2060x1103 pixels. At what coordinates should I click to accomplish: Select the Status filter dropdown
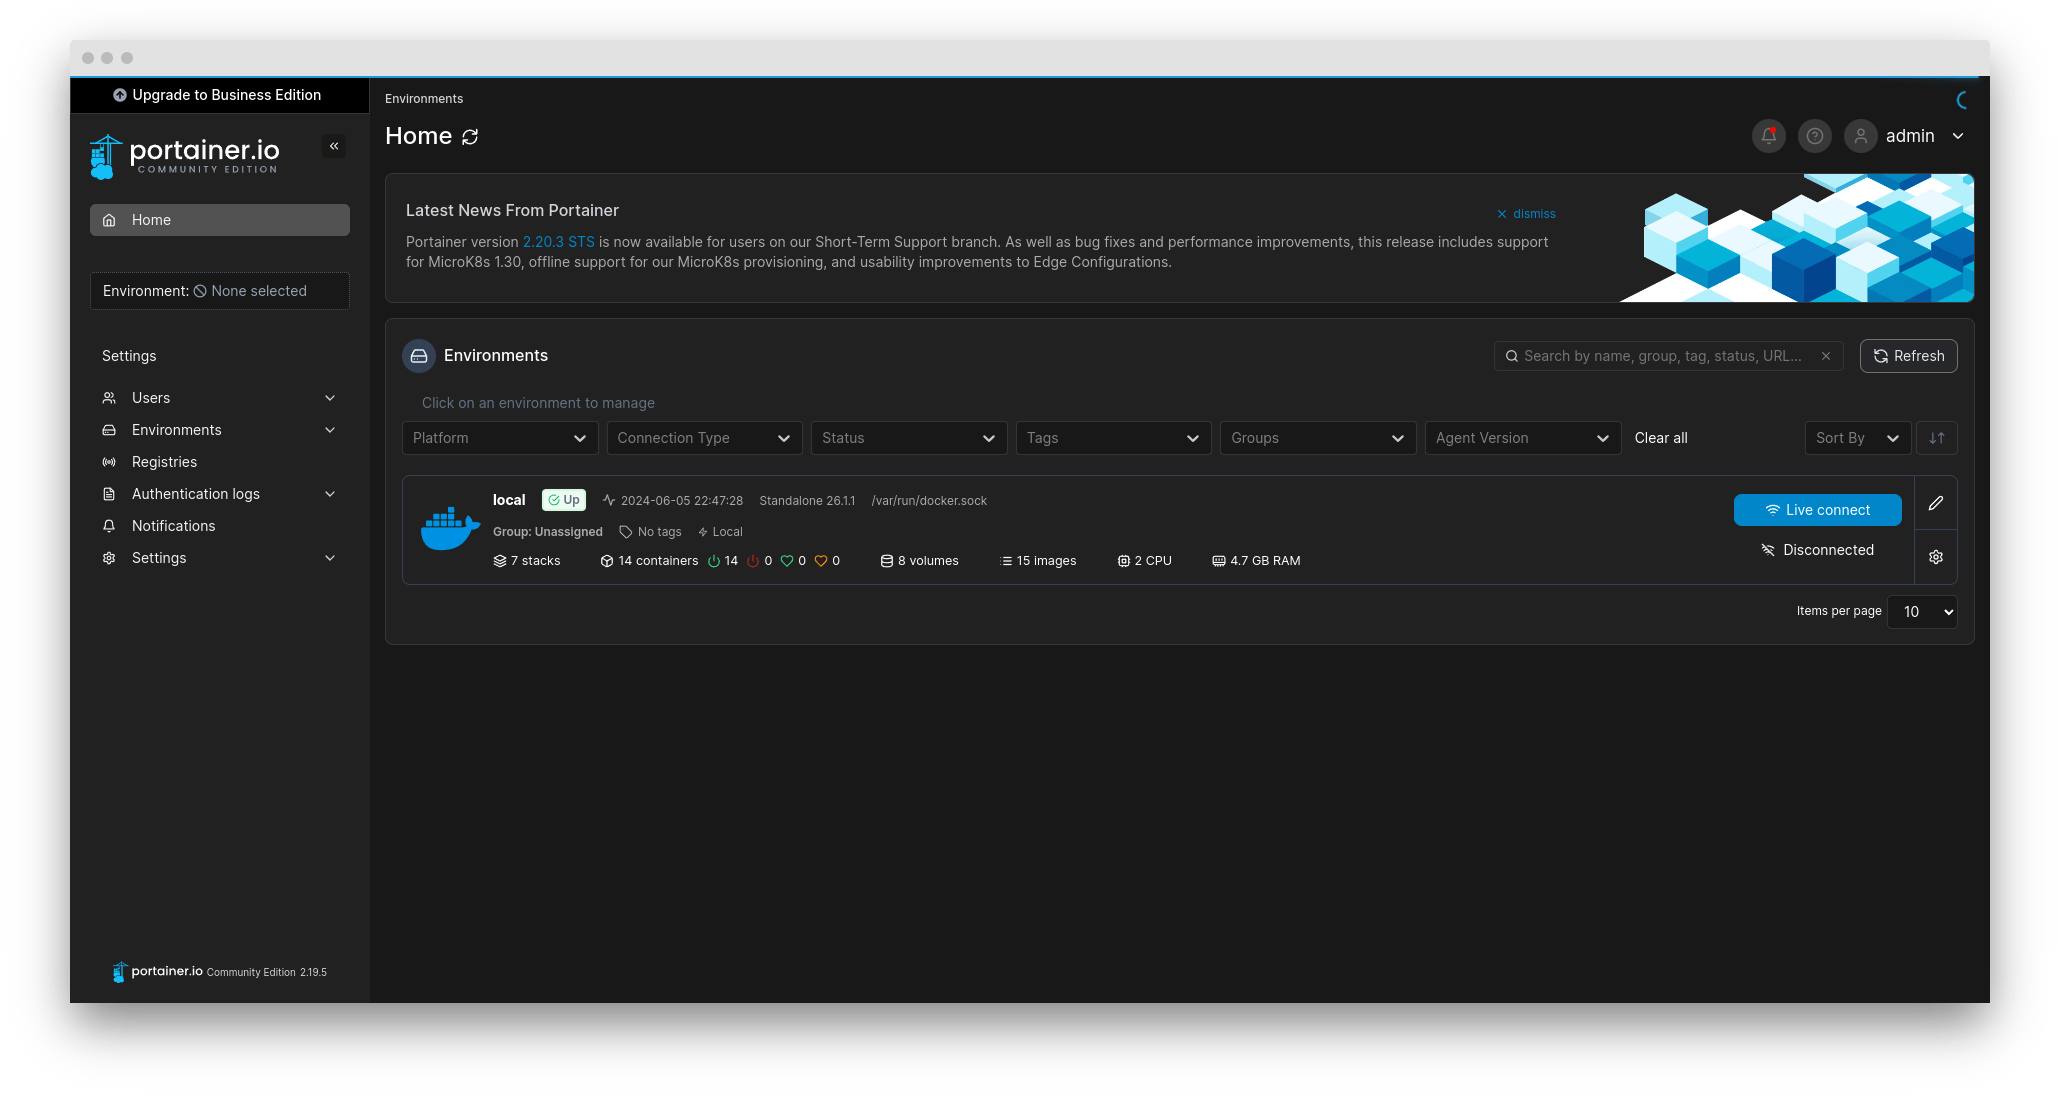coord(907,437)
